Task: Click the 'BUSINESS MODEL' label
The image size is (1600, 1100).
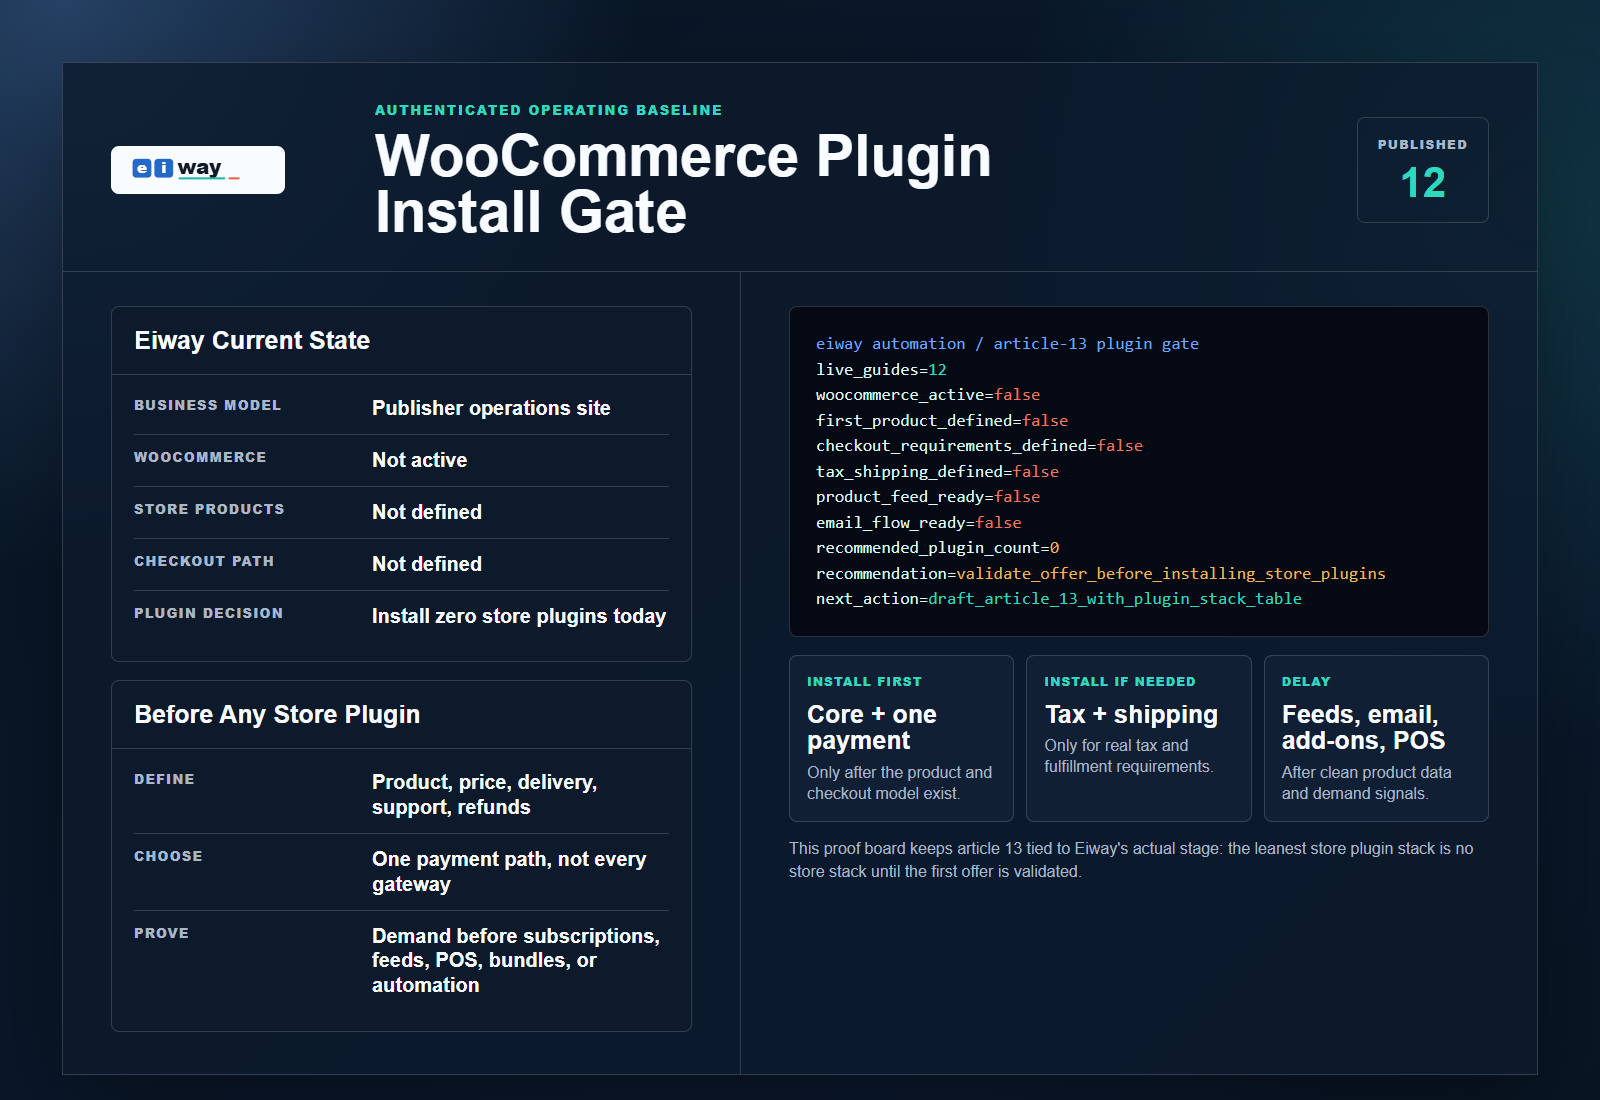Action: (208, 405)
